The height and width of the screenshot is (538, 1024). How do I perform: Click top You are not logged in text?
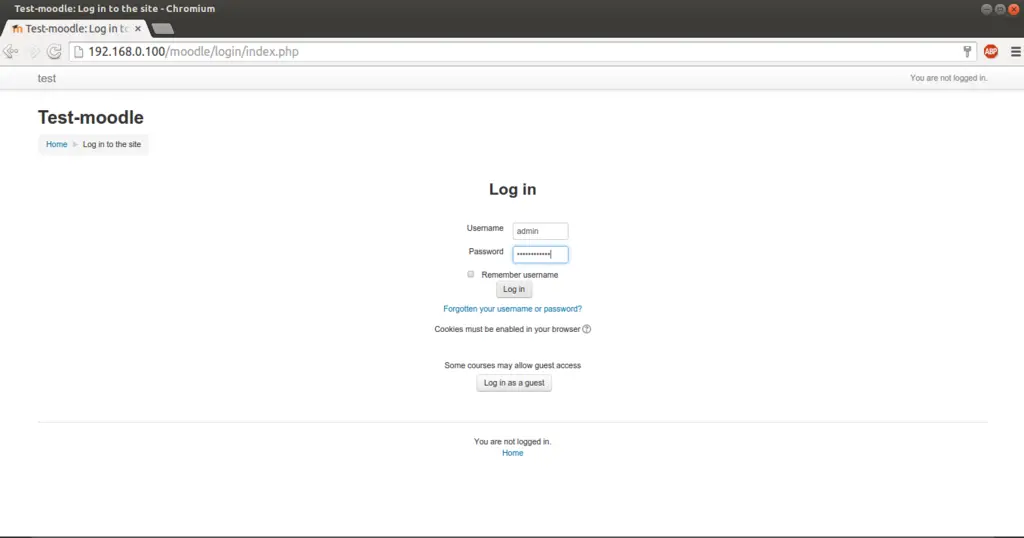click(x=949, y=78)
